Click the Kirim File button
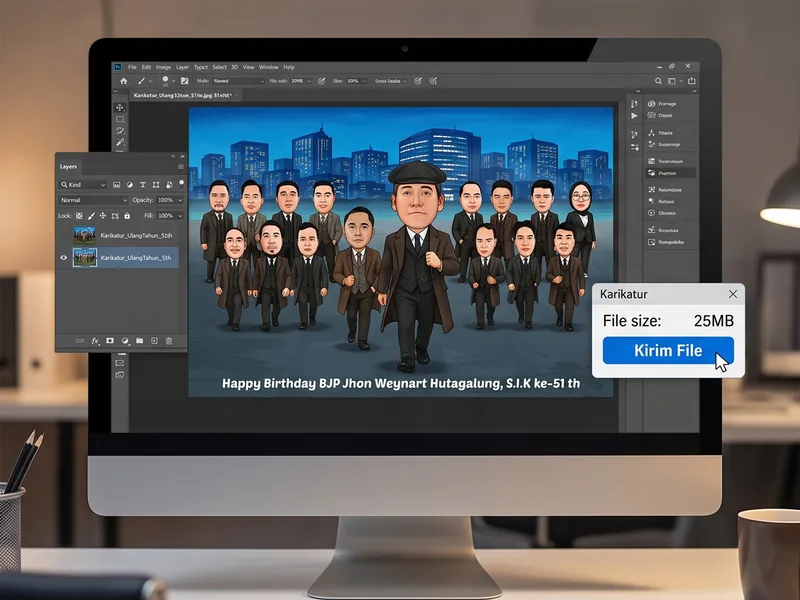 668,351
